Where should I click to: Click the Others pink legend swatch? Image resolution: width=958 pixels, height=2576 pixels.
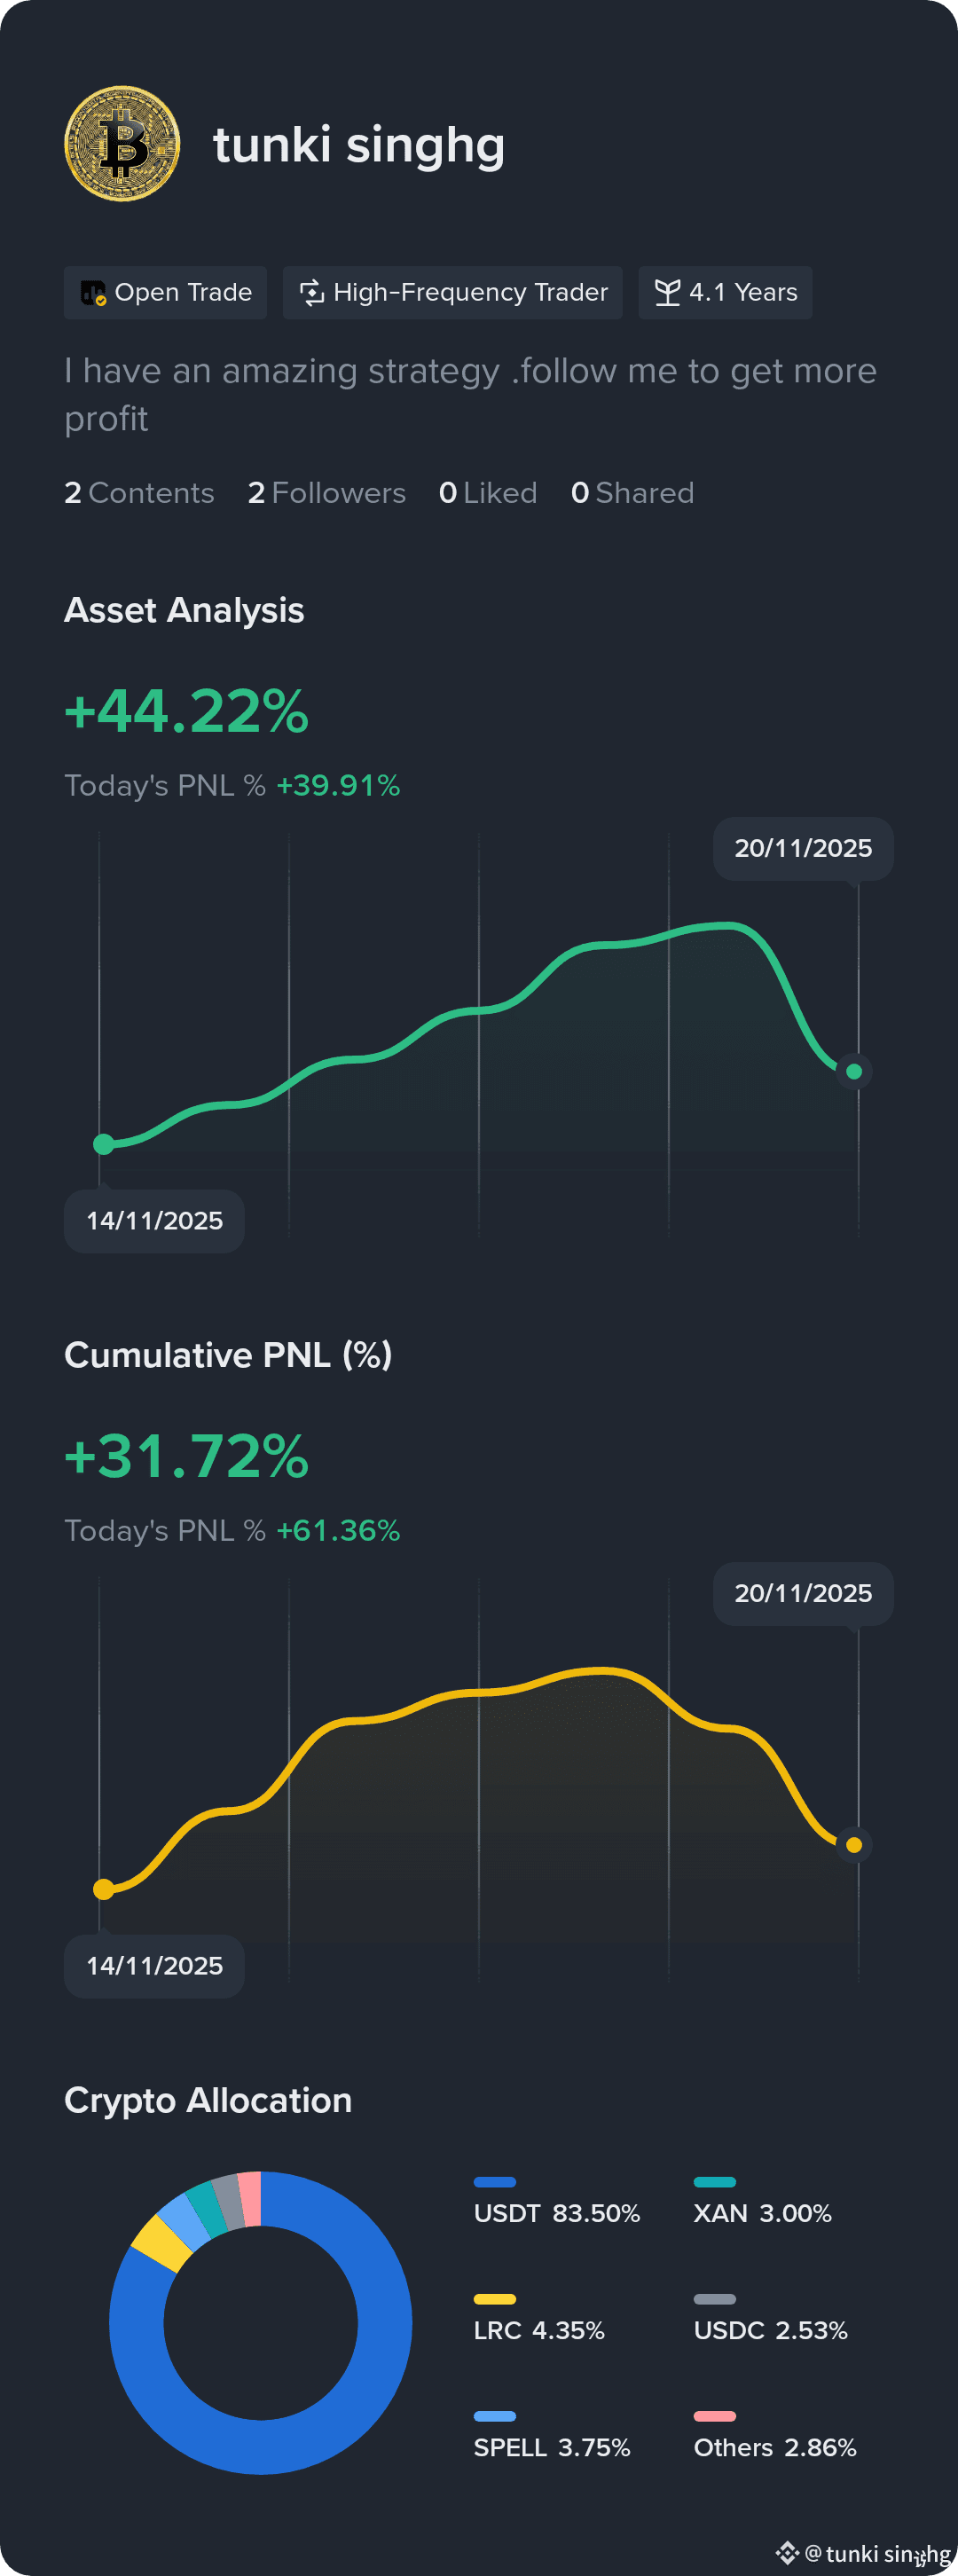pyautogui.click(x=715, y=2416)
